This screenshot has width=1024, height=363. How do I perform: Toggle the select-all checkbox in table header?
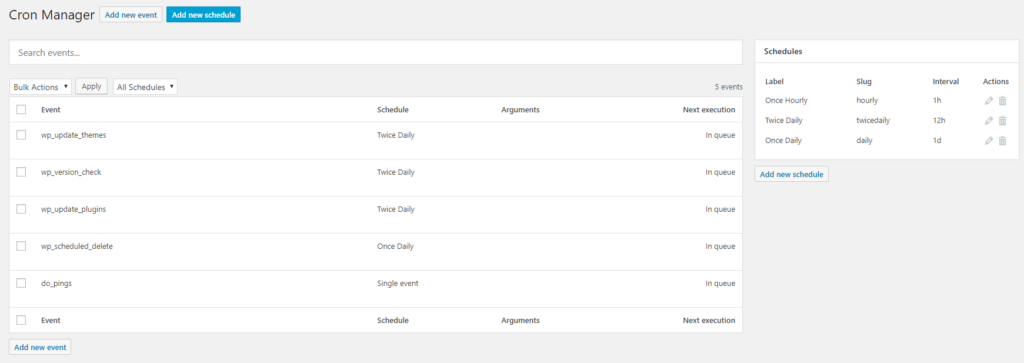pyautogui.click(x=21, y=109)
